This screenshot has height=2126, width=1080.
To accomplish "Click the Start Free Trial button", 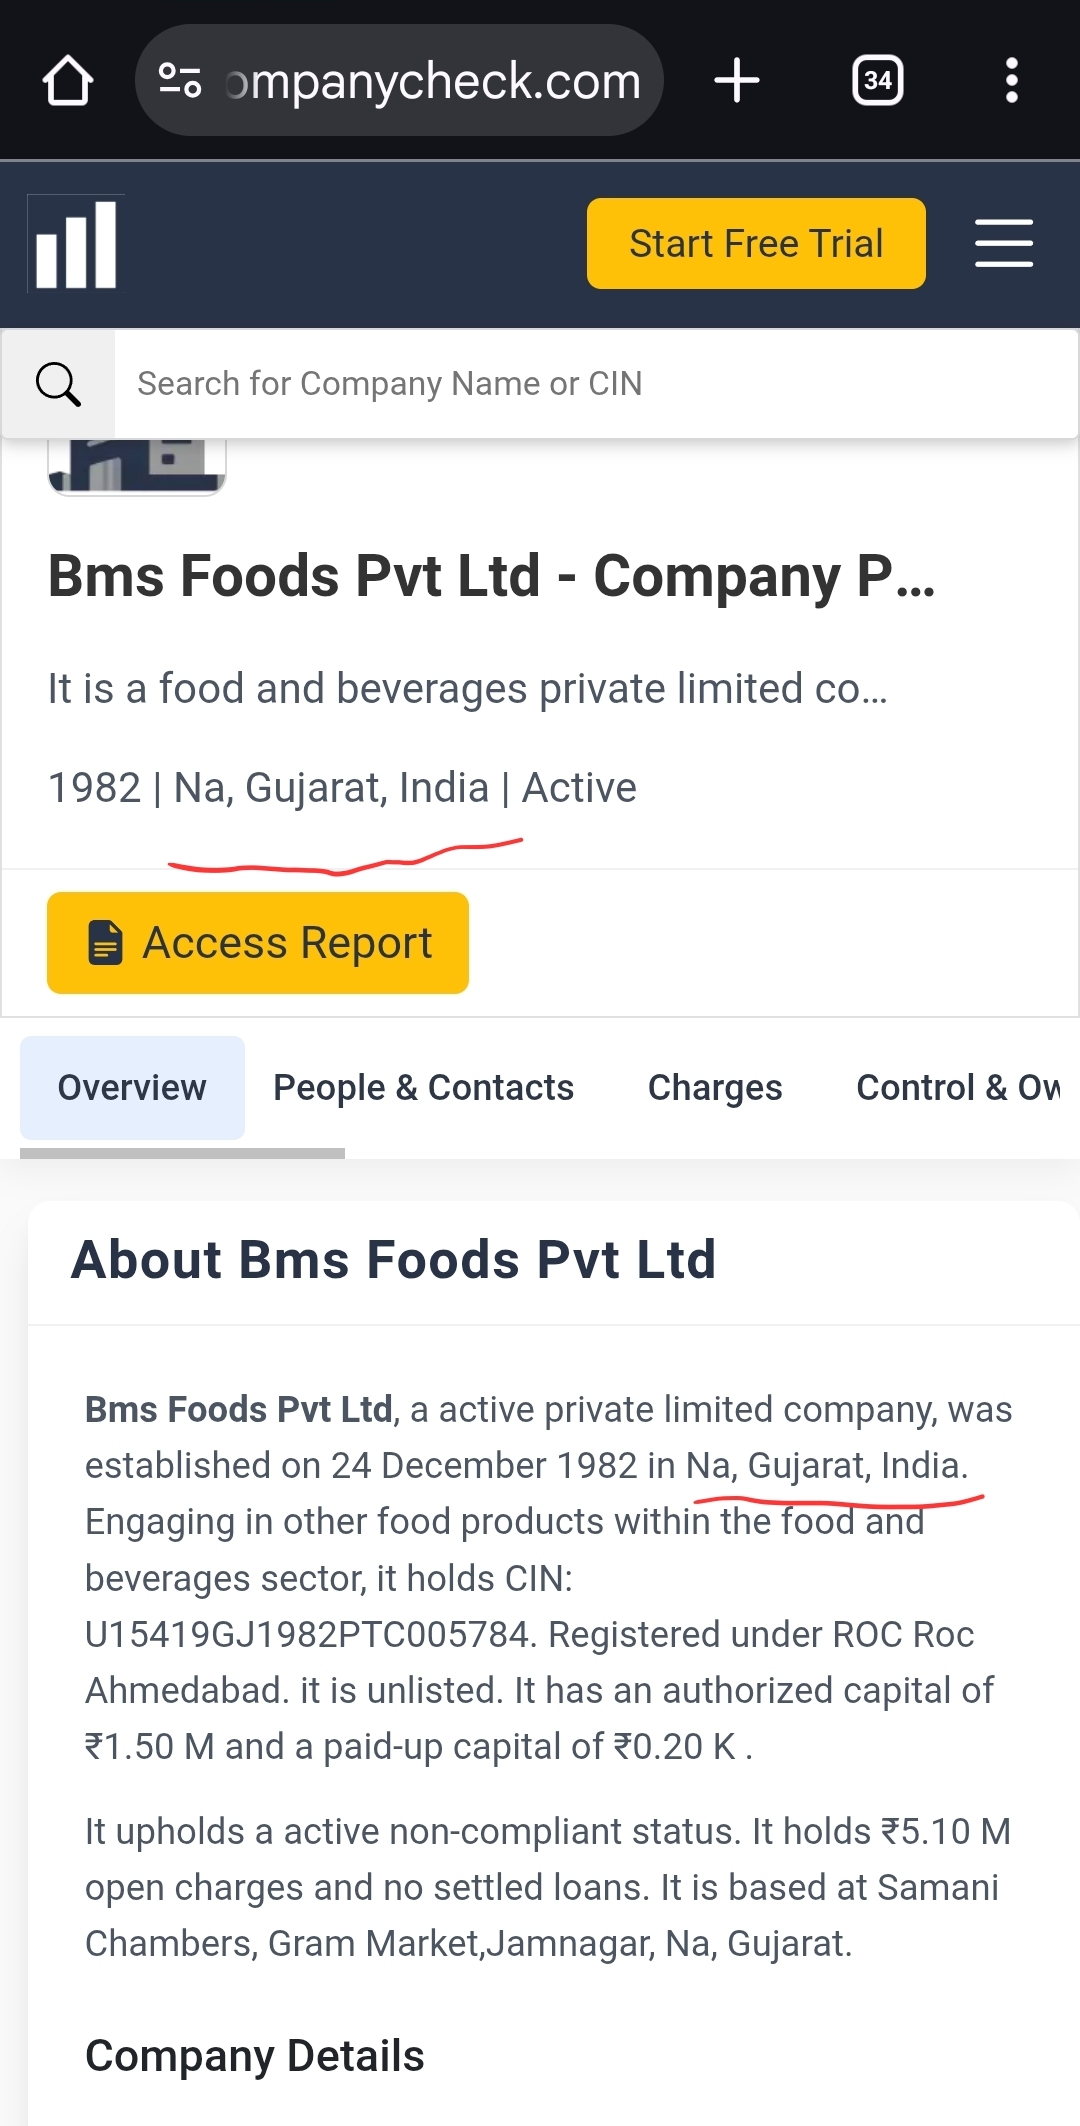I will pyautogui.click(x=756, y=244).
